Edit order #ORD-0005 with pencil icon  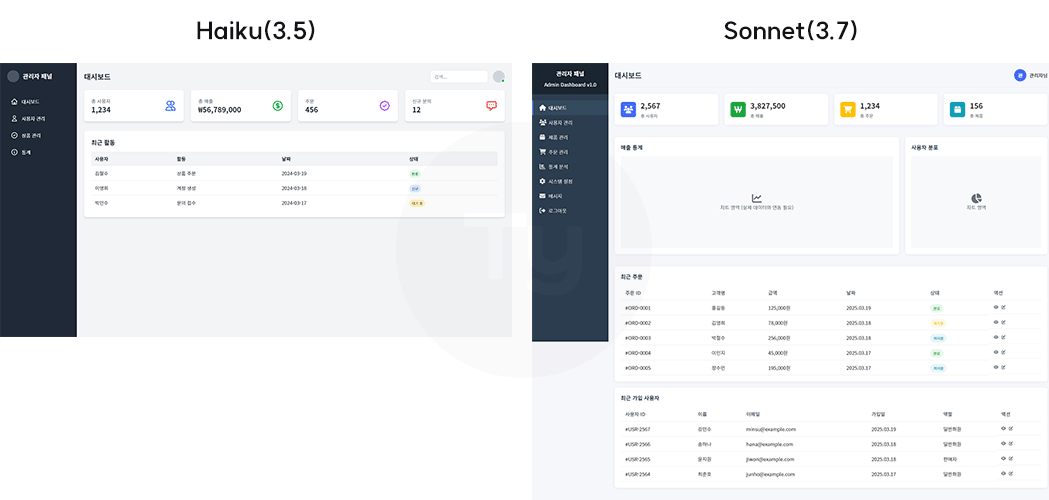1004,367
